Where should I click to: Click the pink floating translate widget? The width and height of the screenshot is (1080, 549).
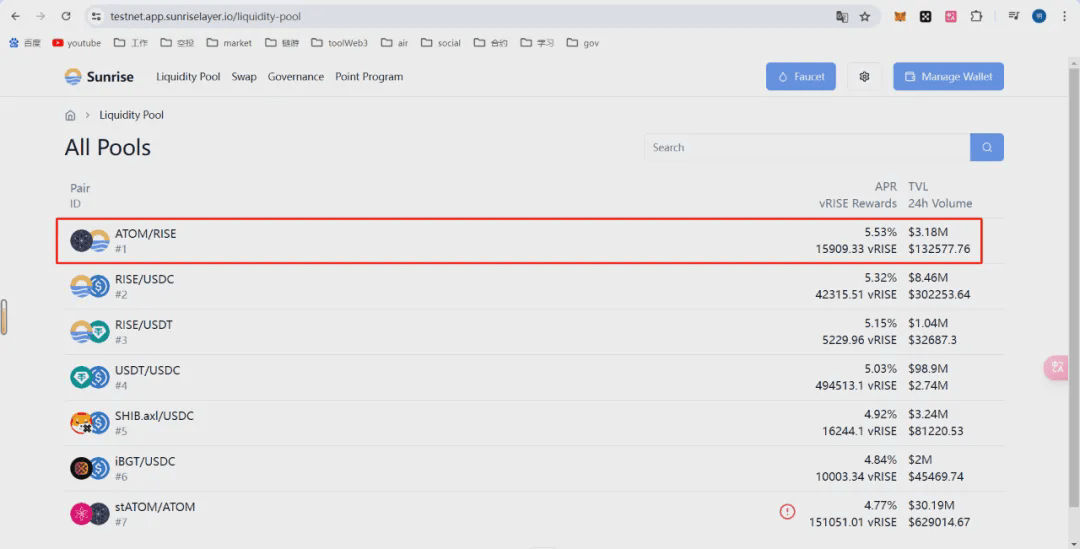point(1057,367)
